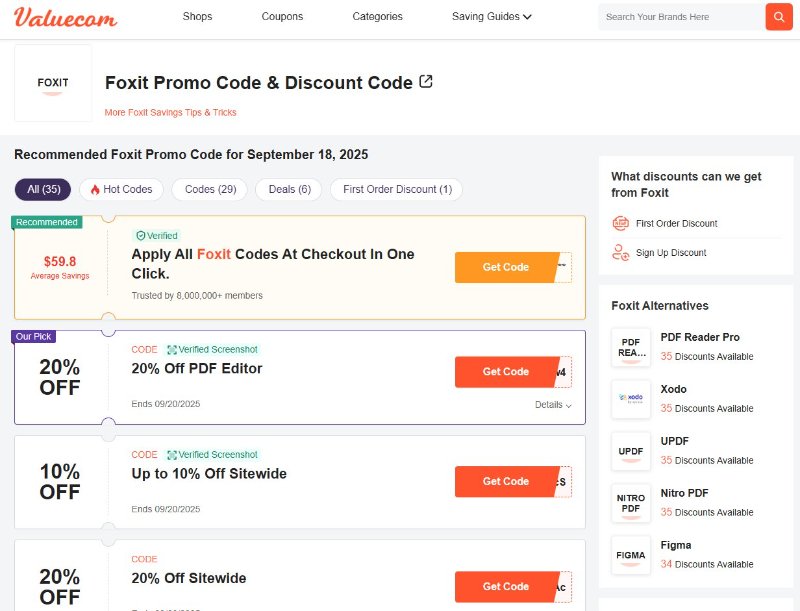Select the Figma alternative logo
800x611 pixels.
631,555
